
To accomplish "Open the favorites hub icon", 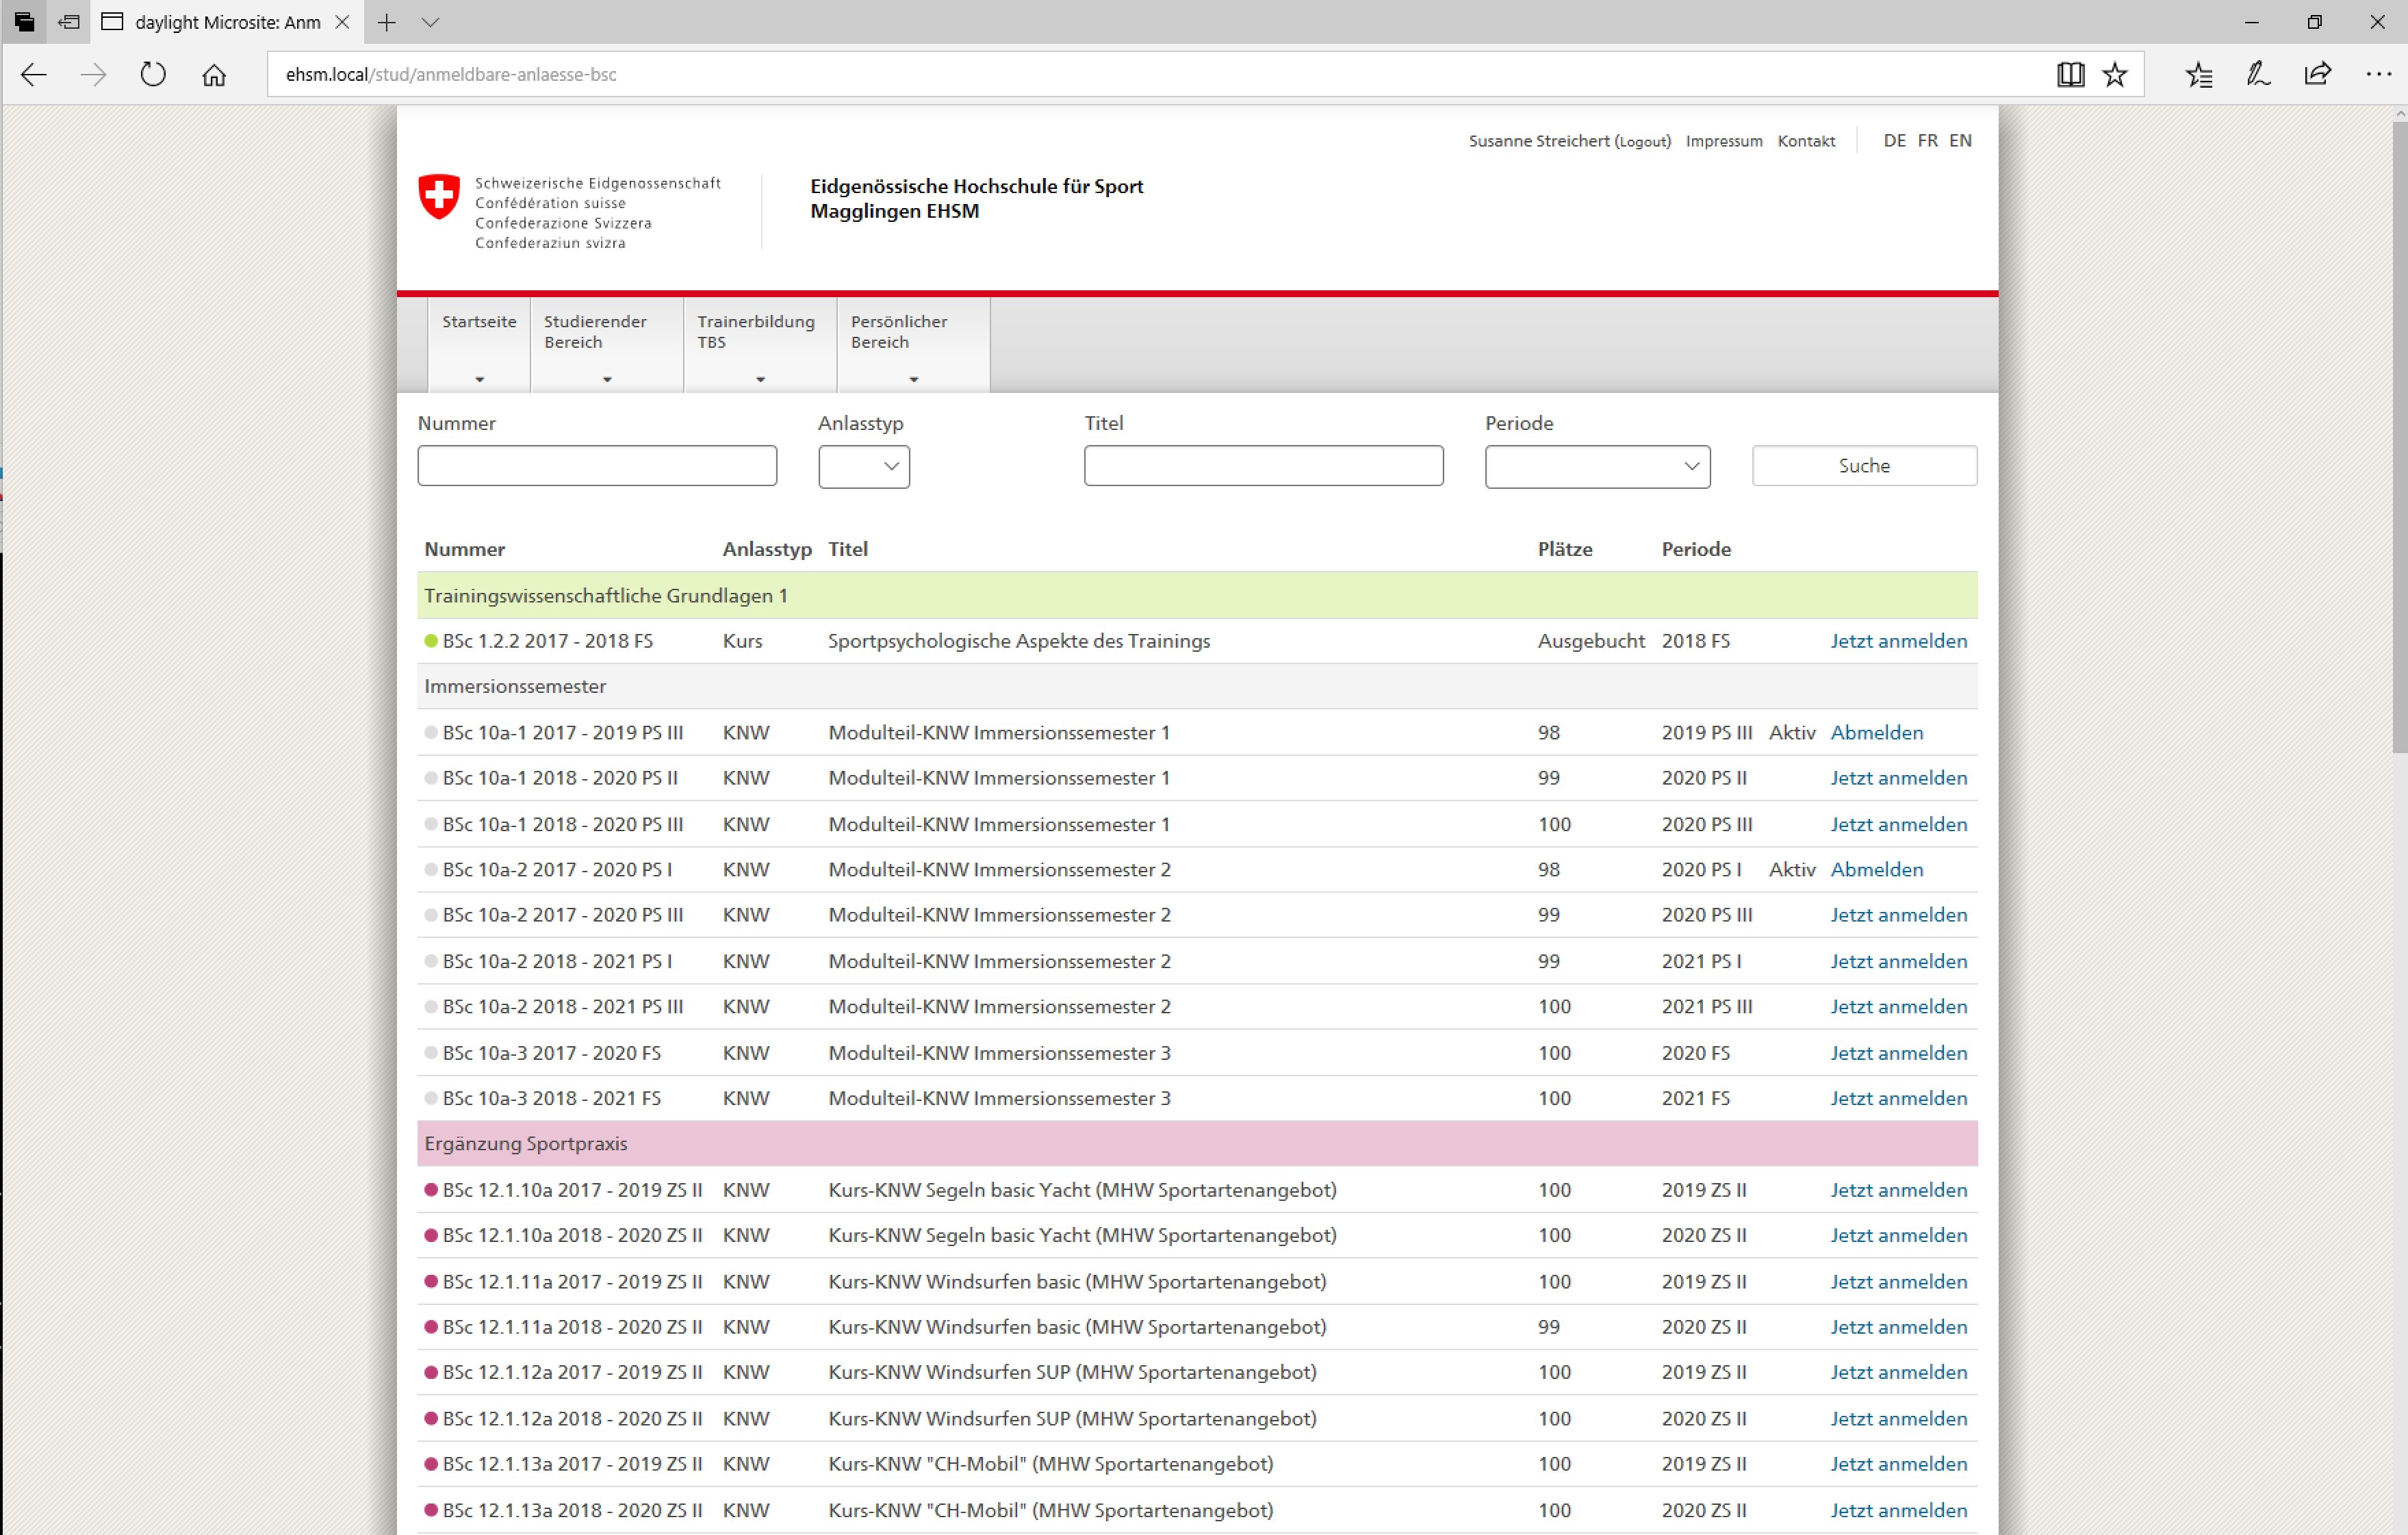I will 2198,74.
